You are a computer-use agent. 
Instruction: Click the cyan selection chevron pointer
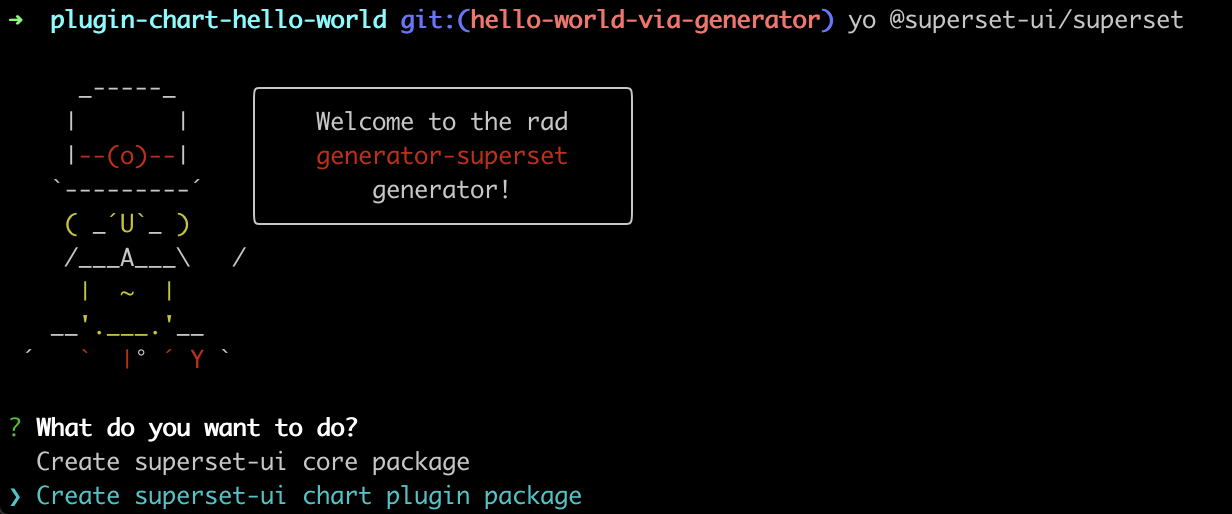coord(14,496)
